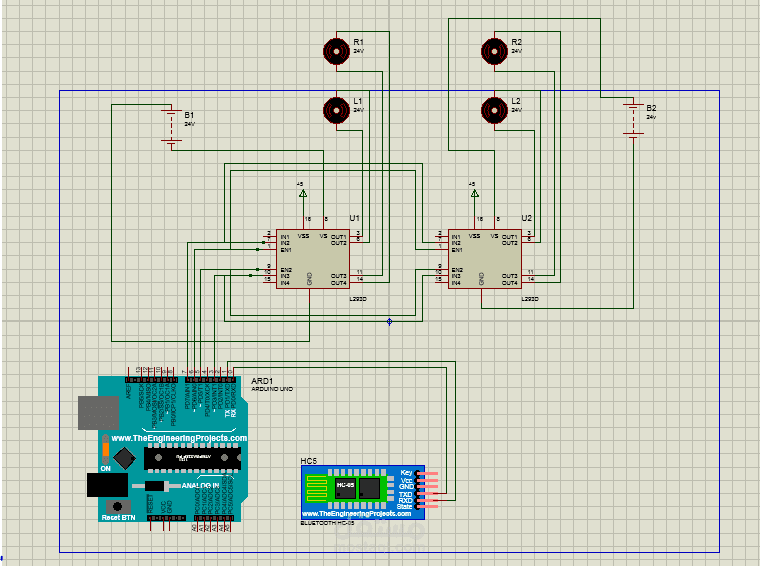
Task: Click the Reset BTN on the Arduino
Action: (118, 507)
